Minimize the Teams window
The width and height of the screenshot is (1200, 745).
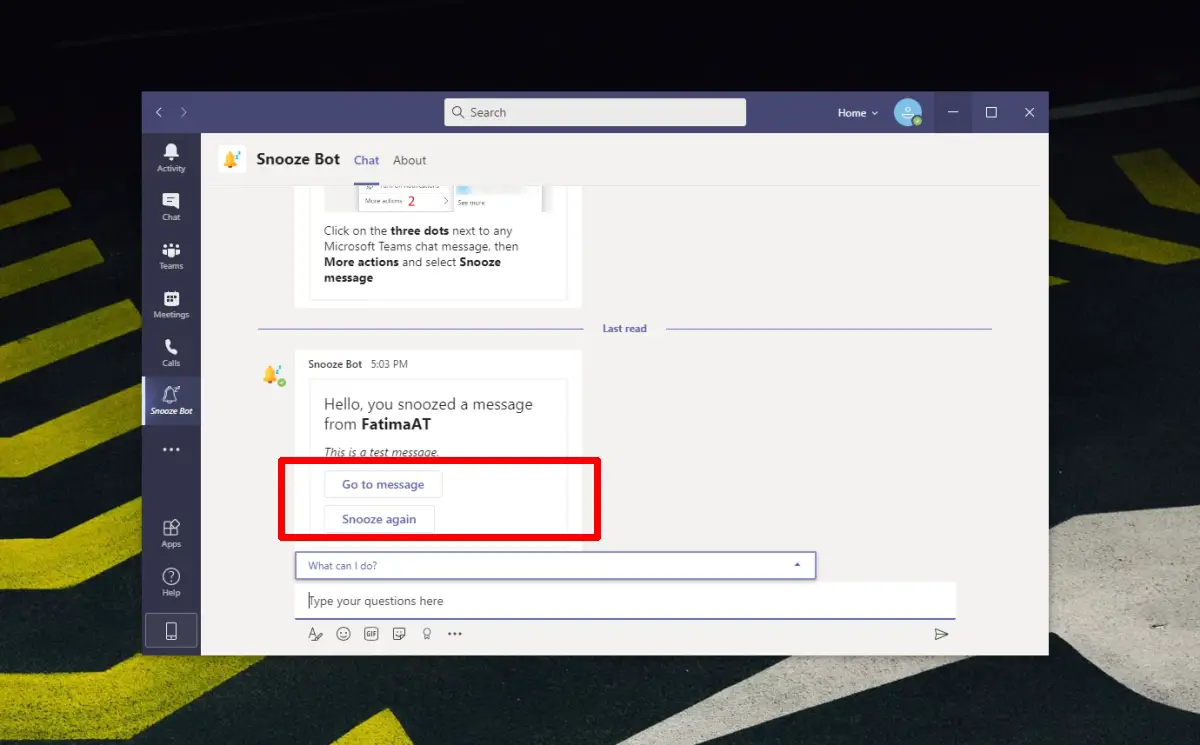tap(953, 113)
